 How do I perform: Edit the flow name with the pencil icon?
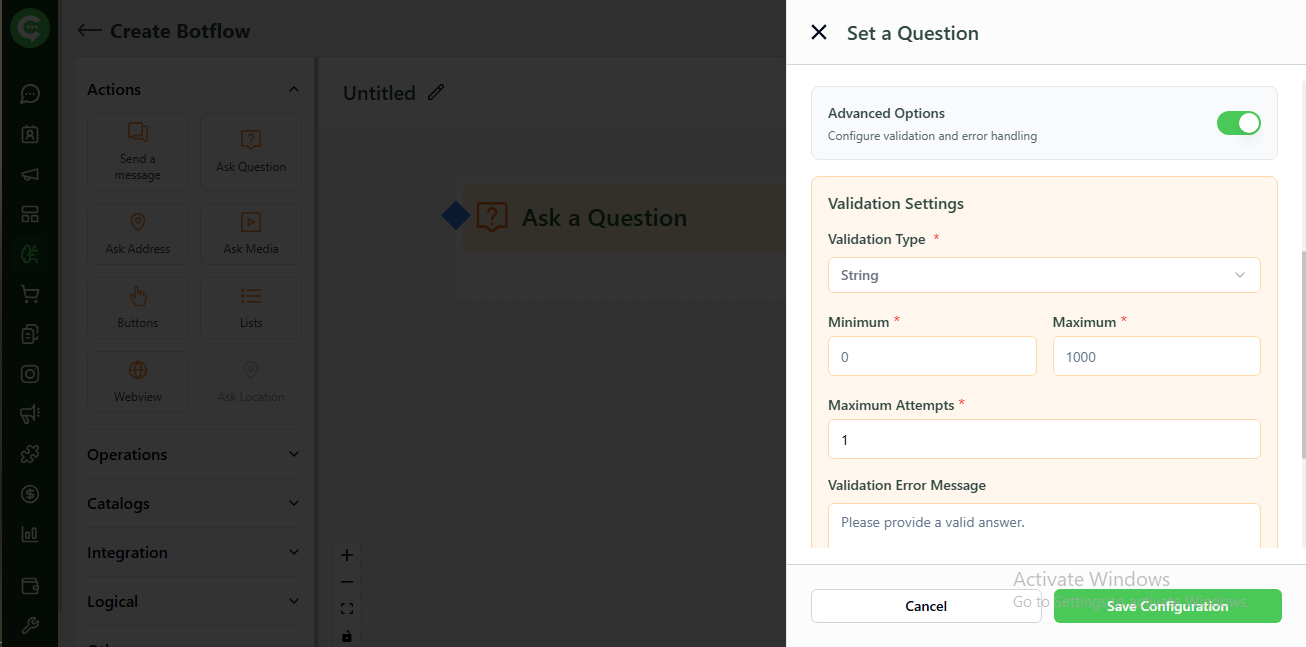pos(435,92)
